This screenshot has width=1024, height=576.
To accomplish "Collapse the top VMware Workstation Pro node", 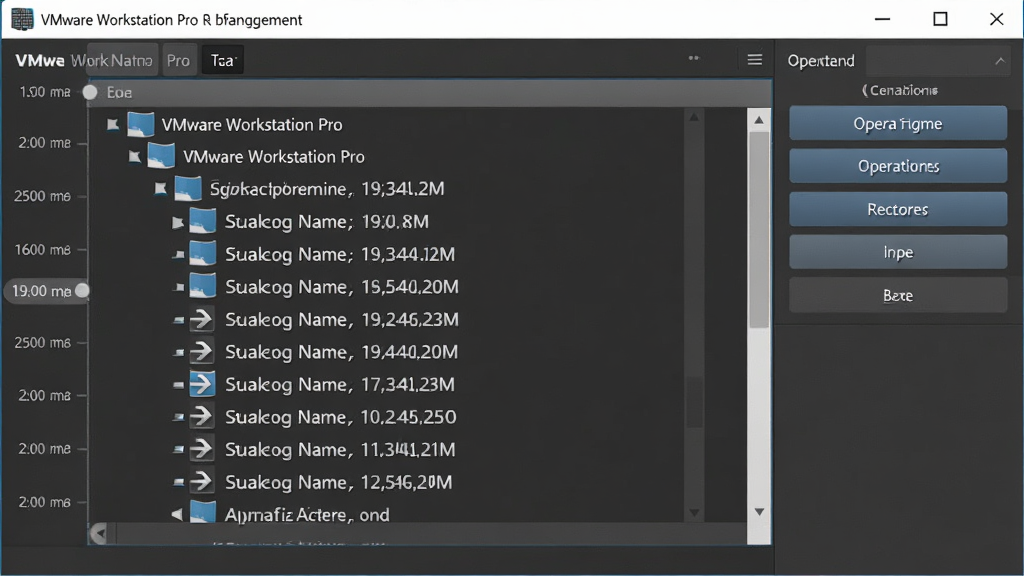I will pos(113,124).
